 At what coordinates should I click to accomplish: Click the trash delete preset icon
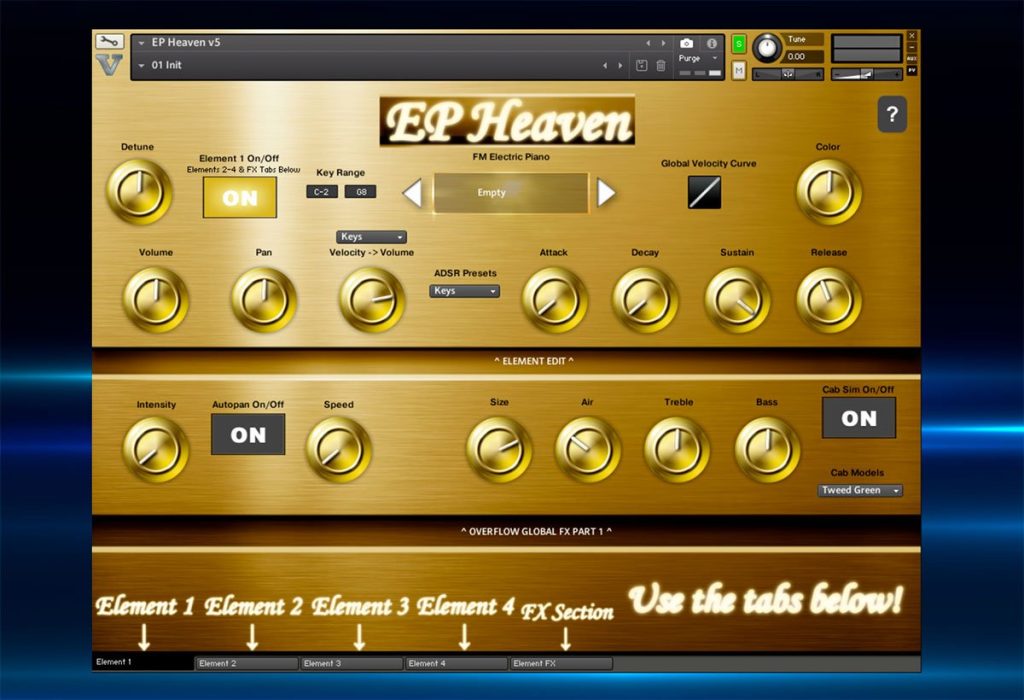point(661,65)
